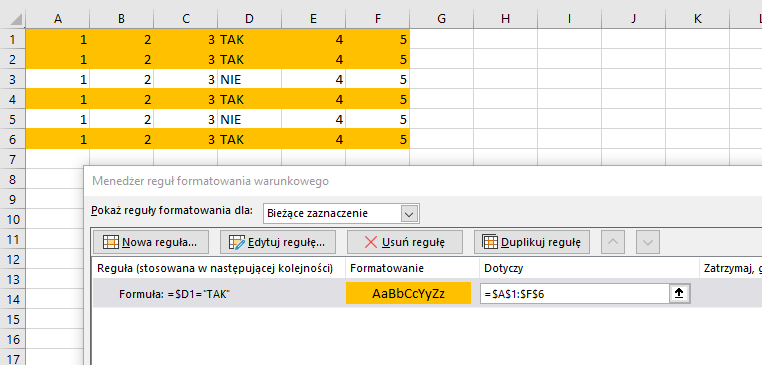Select column H header
Image resolution: width=762 pixels, height=365 pixels.
coord(505,19)
